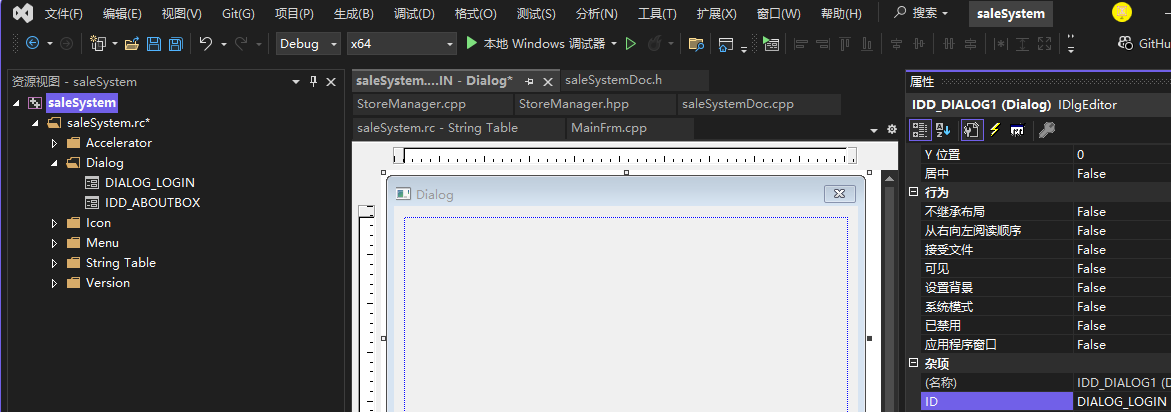
Task: Open the 调试(D) menu
Action: point(414,13)
